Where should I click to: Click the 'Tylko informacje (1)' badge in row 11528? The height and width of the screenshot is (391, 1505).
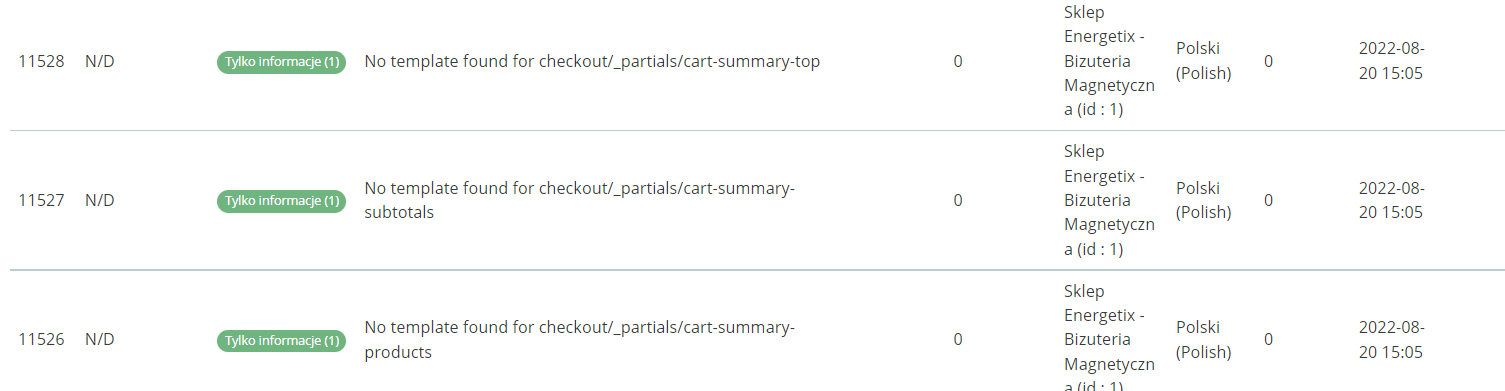281,62
